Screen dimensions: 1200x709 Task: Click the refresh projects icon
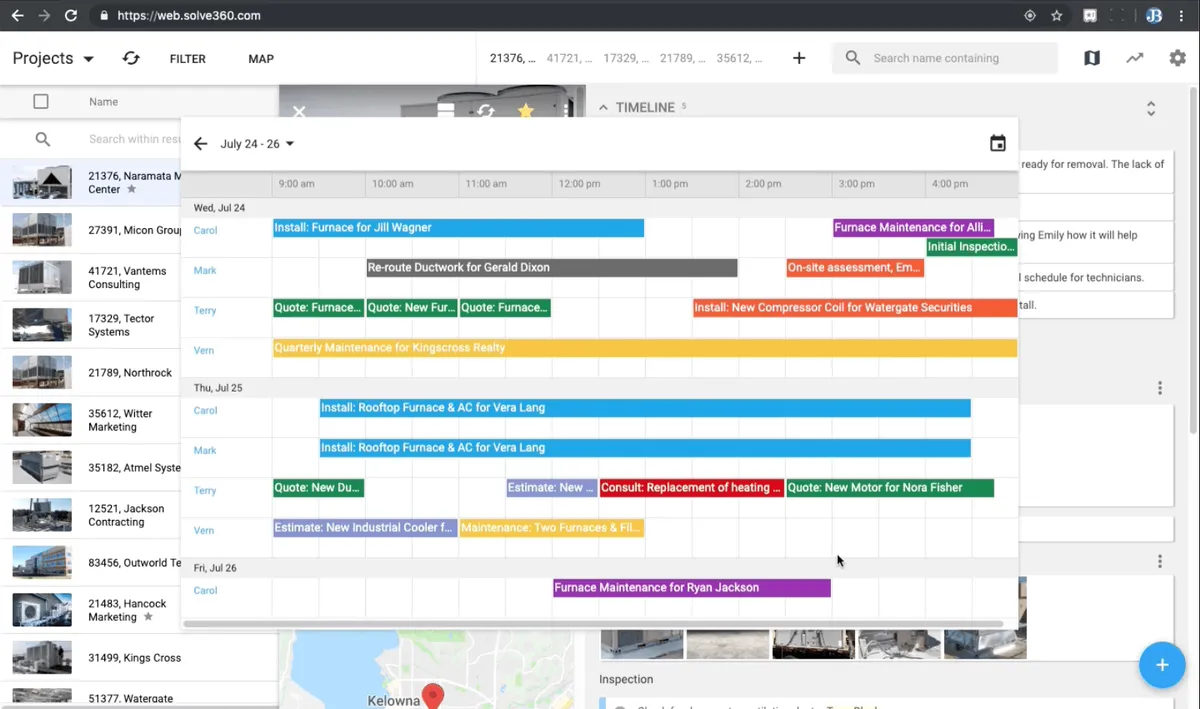[x=131, y=59]
